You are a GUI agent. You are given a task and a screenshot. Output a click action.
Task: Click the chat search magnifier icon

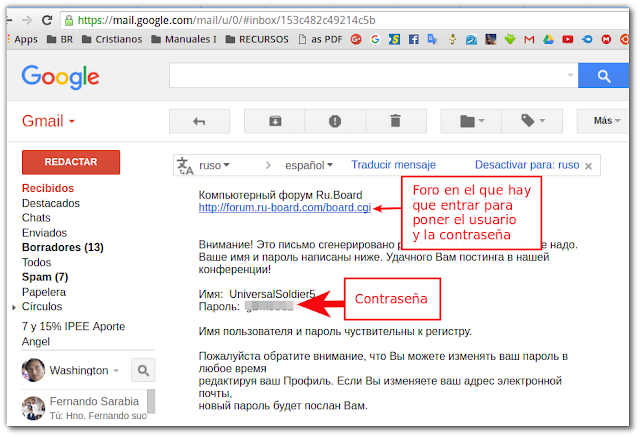coord(143,370)
